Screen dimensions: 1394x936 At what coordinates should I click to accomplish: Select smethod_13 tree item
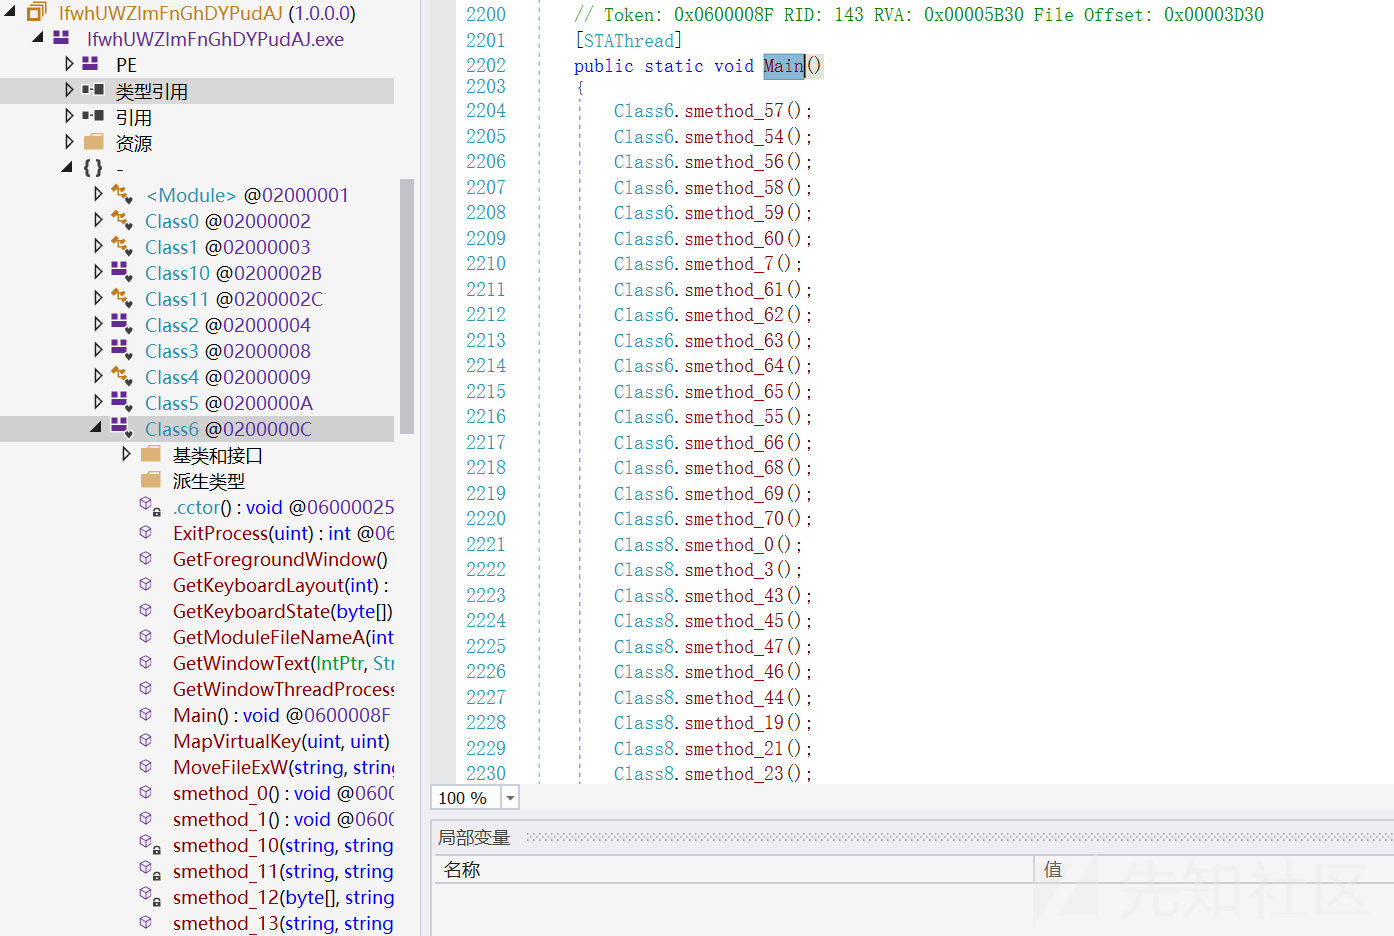[x=283, y=923]
